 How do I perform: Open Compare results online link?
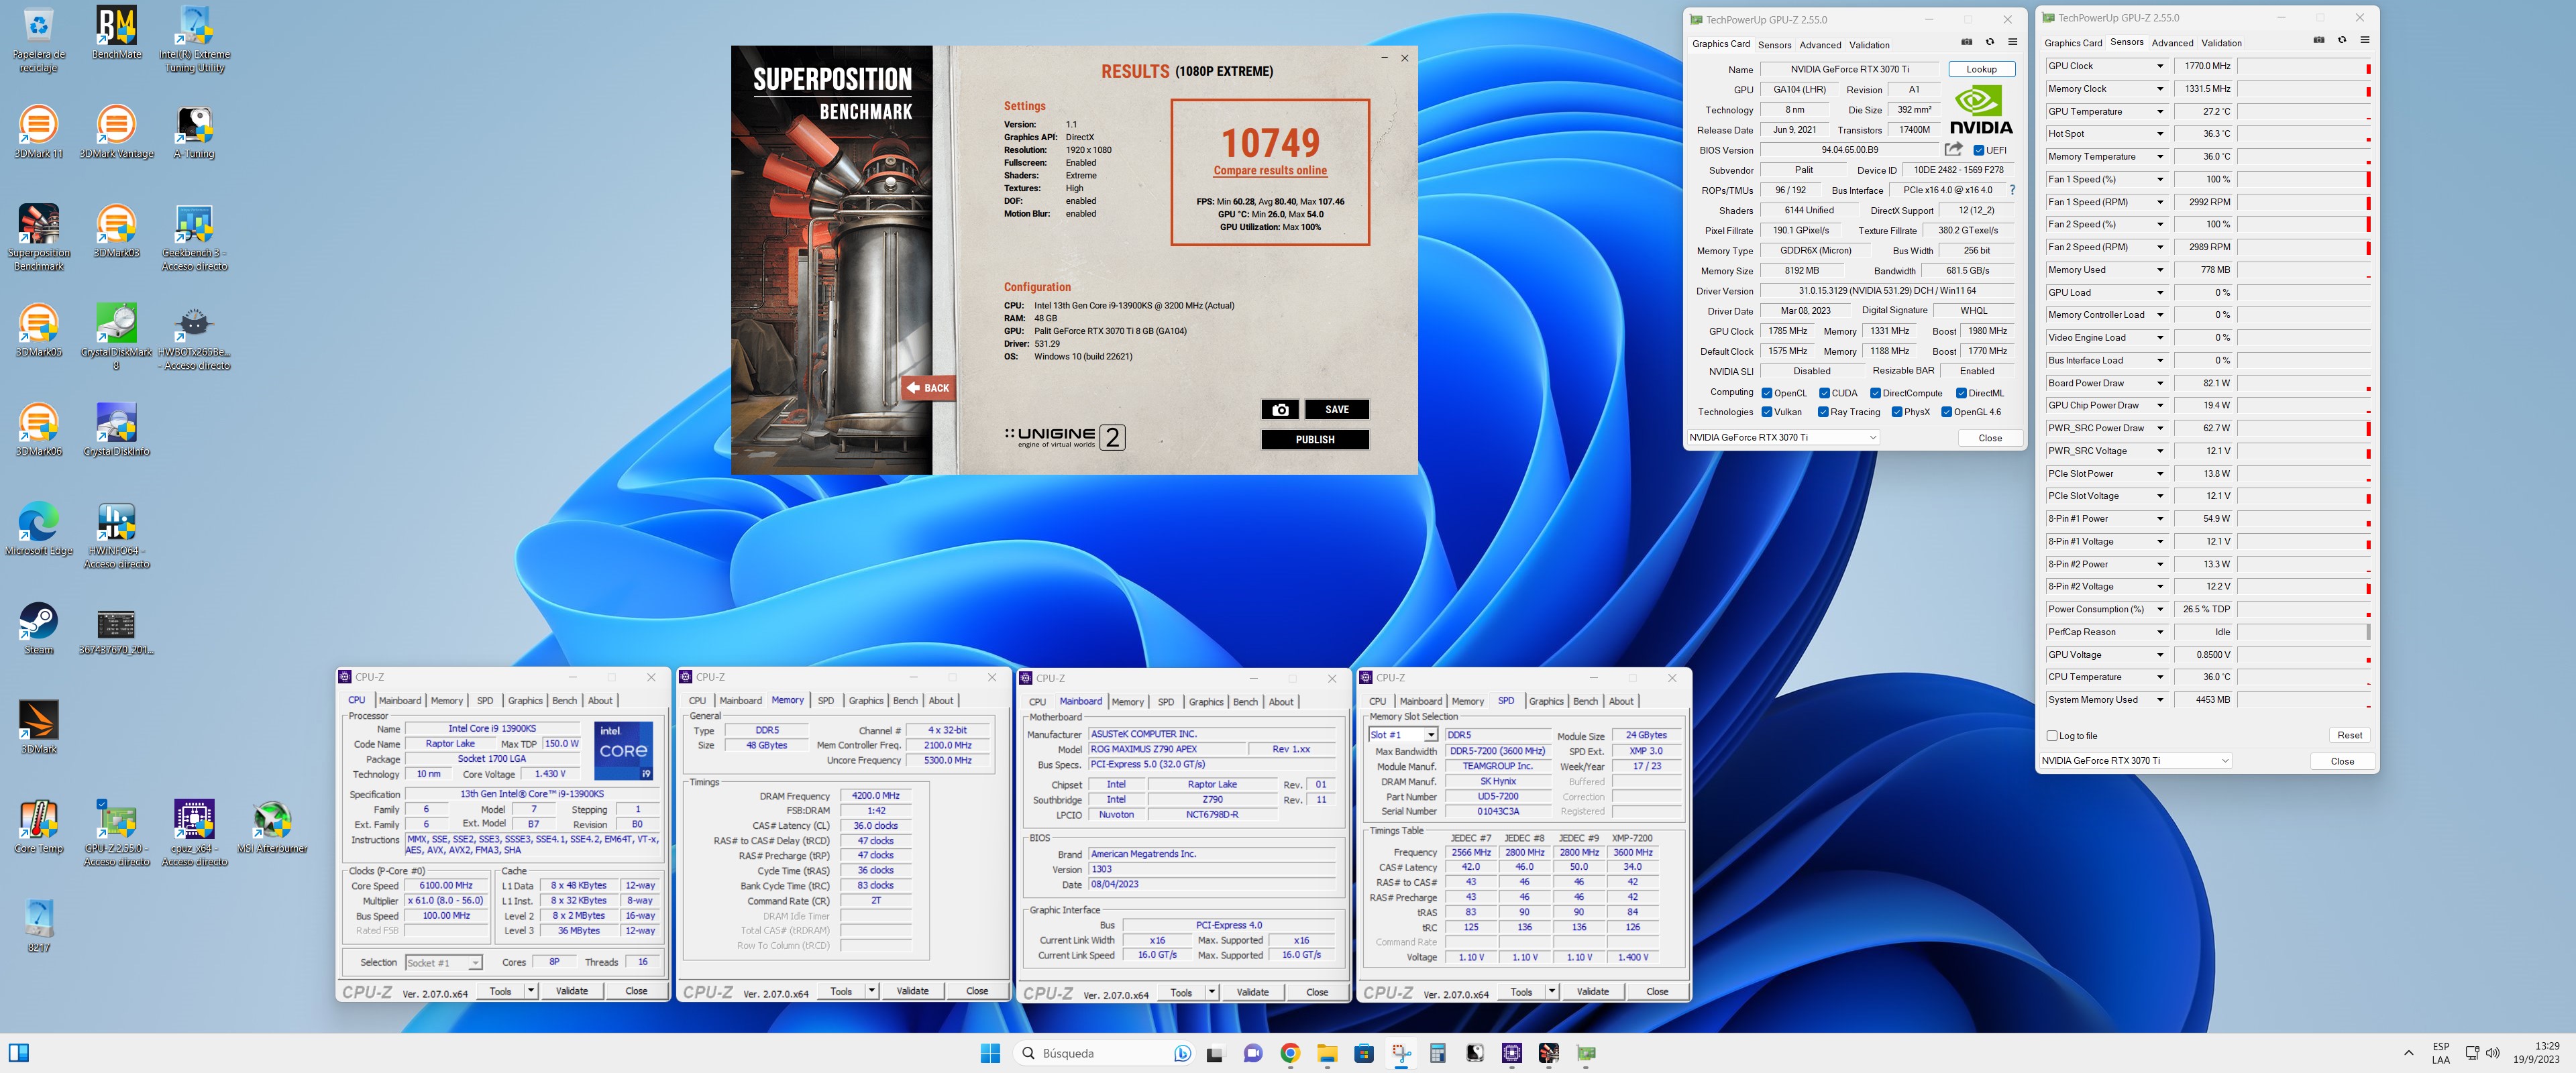coord(1270,171)
